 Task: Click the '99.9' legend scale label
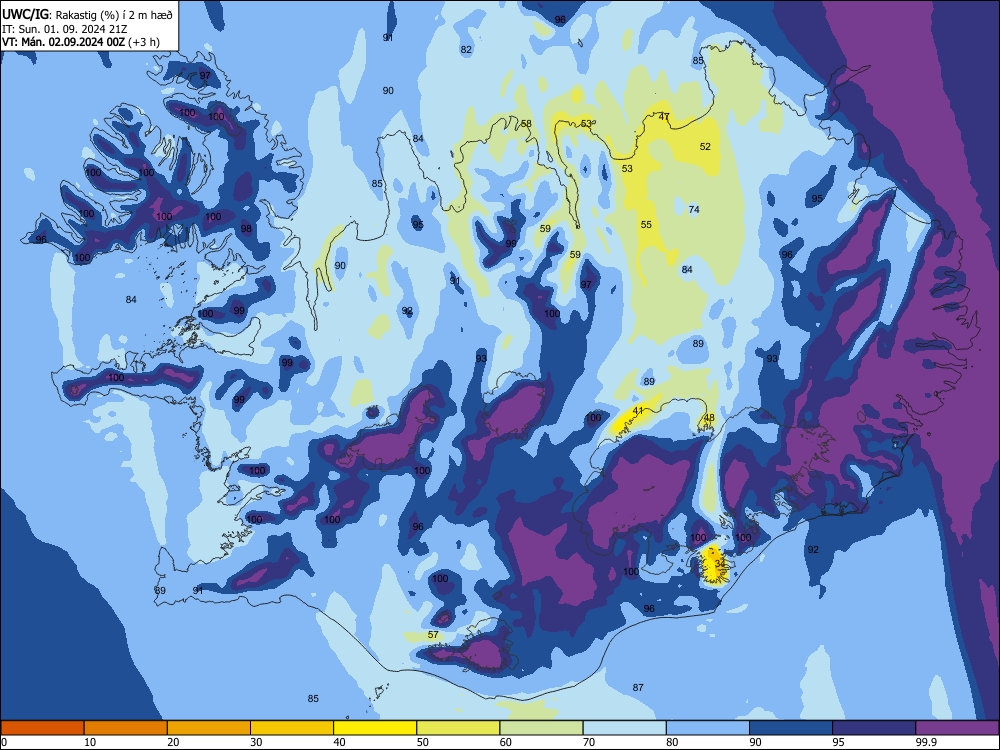point(926,742)
